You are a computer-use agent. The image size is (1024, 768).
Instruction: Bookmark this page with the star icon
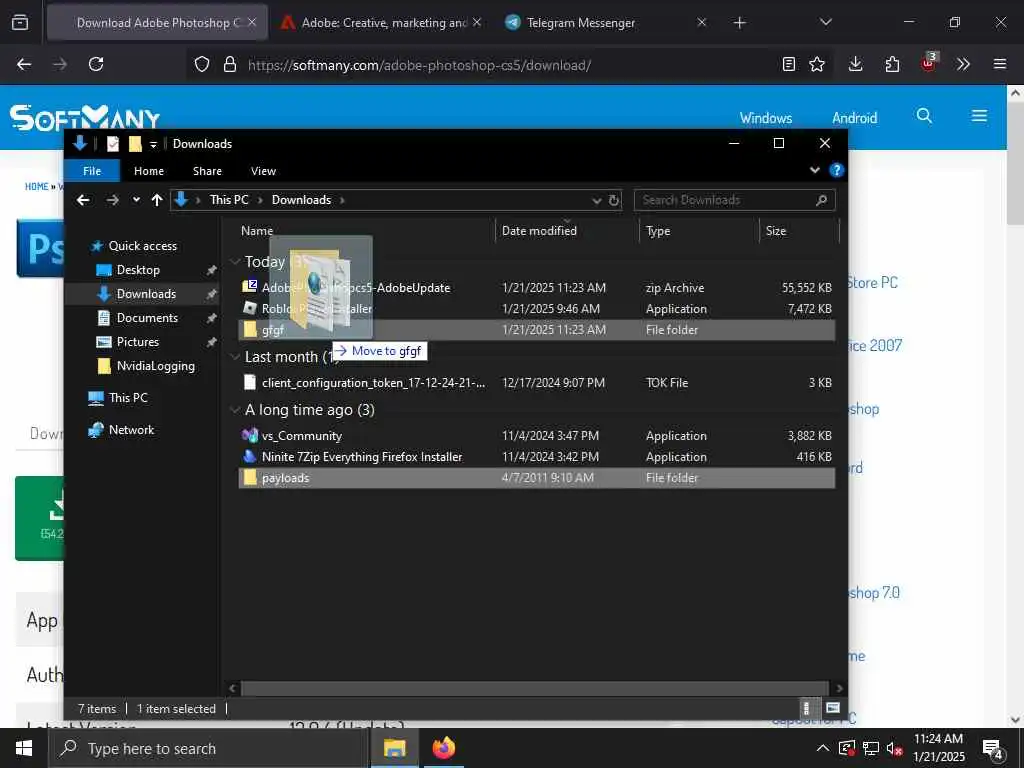point(817,64)
